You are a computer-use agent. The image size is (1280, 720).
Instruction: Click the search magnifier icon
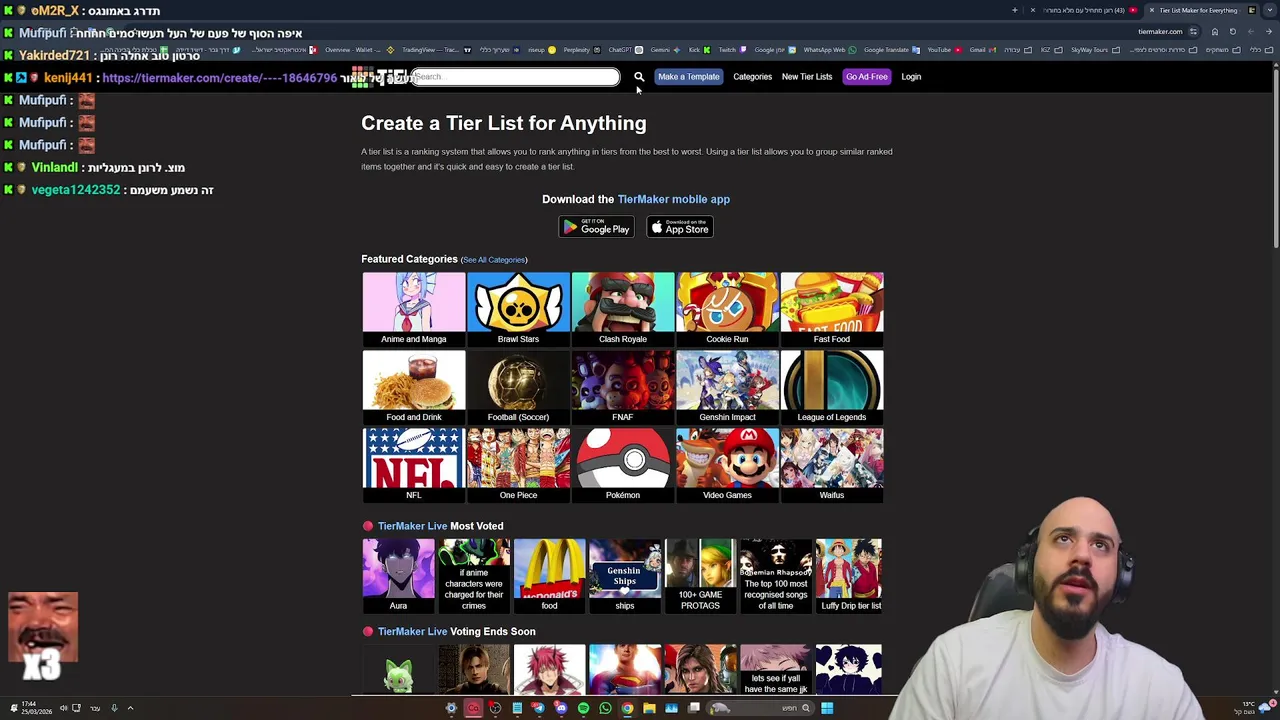(639, 77)
